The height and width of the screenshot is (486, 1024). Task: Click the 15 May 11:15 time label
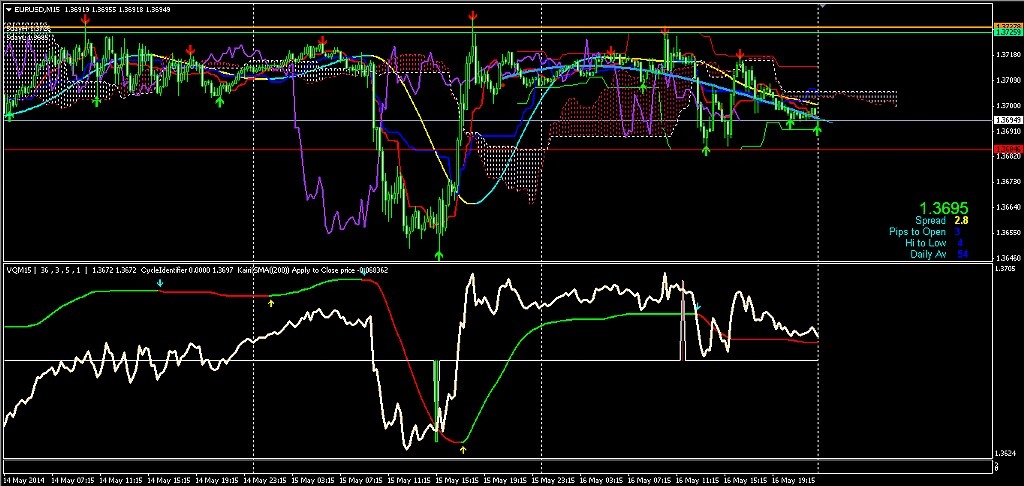(410, 480)
